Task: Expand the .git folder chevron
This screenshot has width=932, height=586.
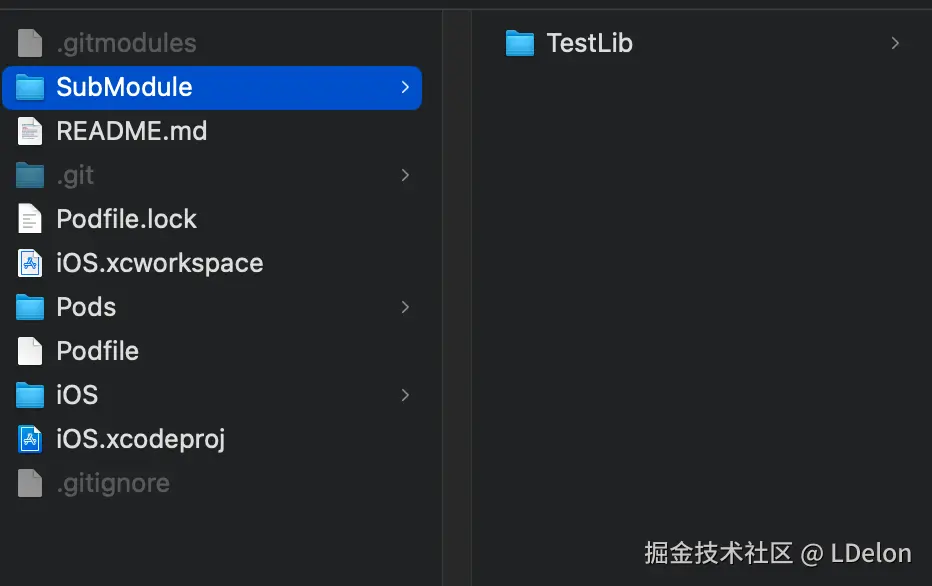Action: pos(405,175)
